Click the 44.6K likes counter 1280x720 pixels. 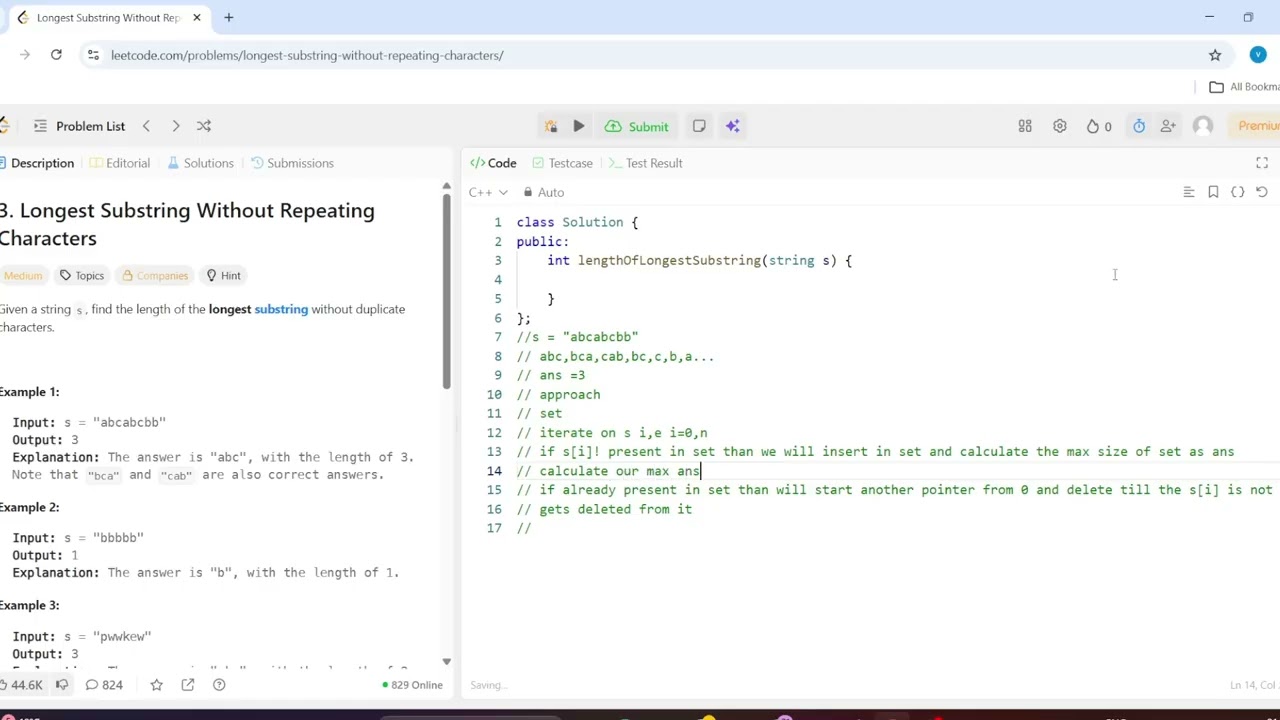[21, 685]
